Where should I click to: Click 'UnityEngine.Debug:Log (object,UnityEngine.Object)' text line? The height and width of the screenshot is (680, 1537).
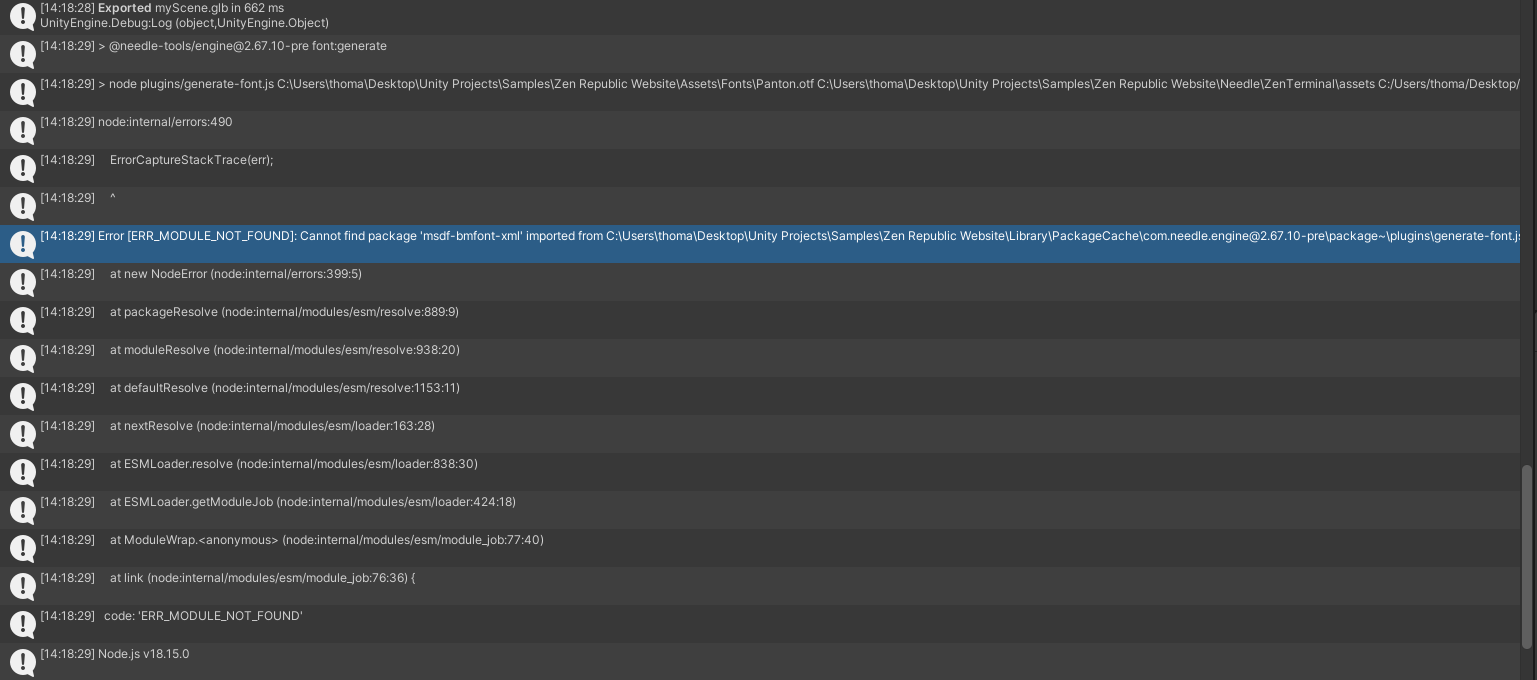click(x=184, y=23)
